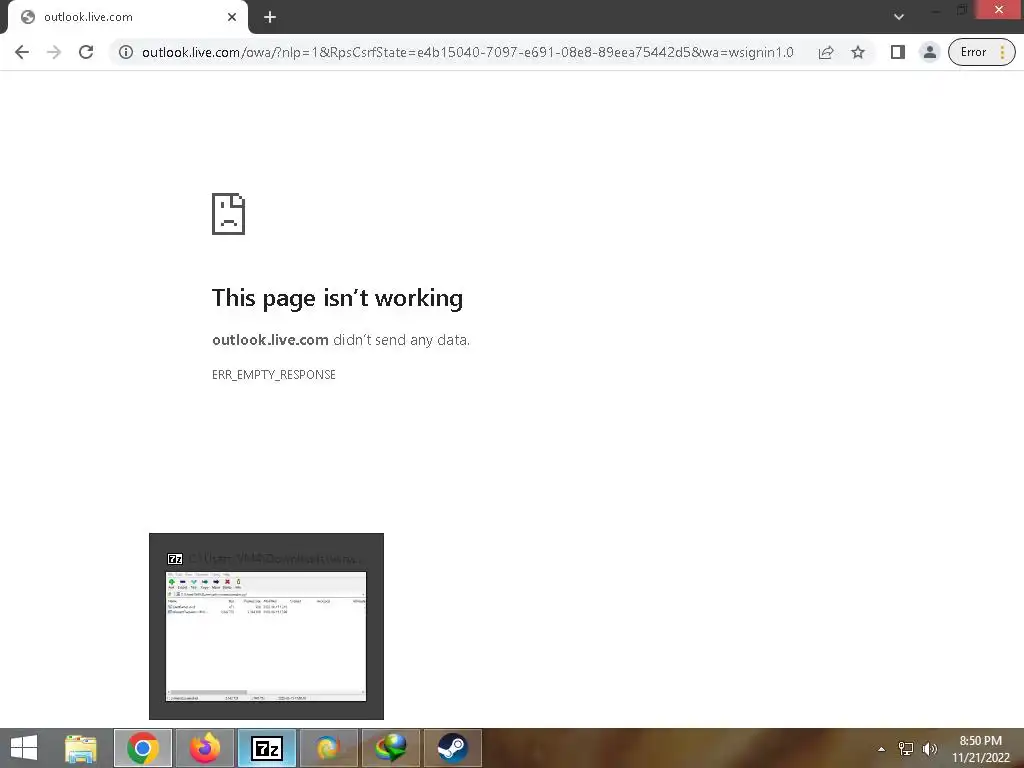Toggle the Chrome side panel
This screenshot has width=1024, height=768.
click(898, 52)
